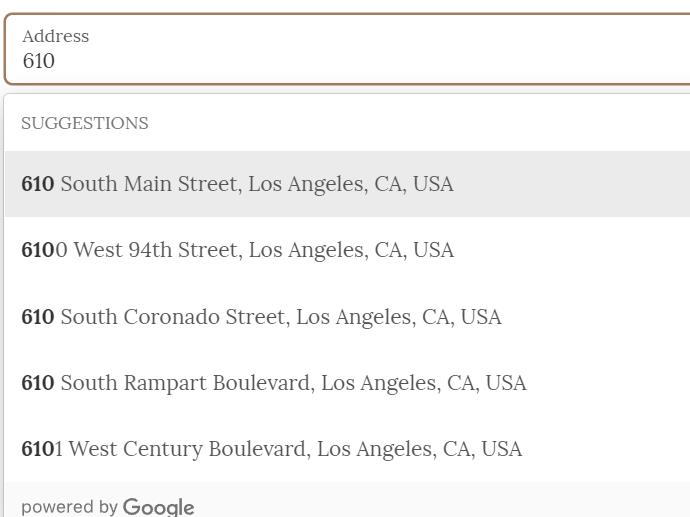
Task: Click the SUGGESTIONS header label
Action: click(85, 123)
